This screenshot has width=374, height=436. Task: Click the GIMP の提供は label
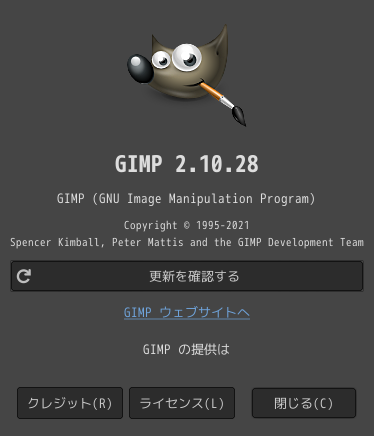click(186, 350)
